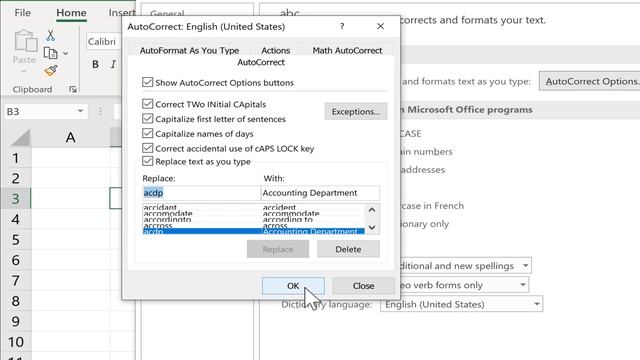Toggle Capitalize names of days checkbox
640x360 pixels.
coord(147,133)
